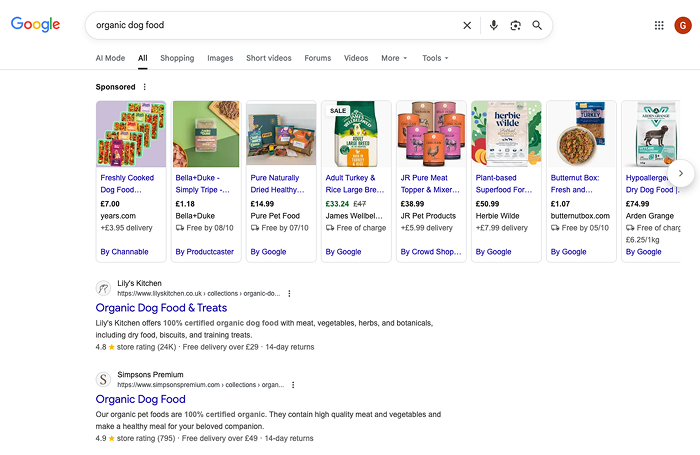Open Bella+Duke Simply Tripe product image
This screenshot has height=455, width=700.
click(206, 134)
